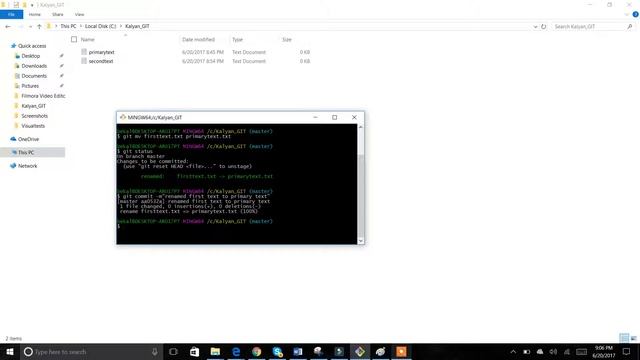Open the Home ribbon tab
Viewport: 640px width, 360px height.
click(35, 14)
